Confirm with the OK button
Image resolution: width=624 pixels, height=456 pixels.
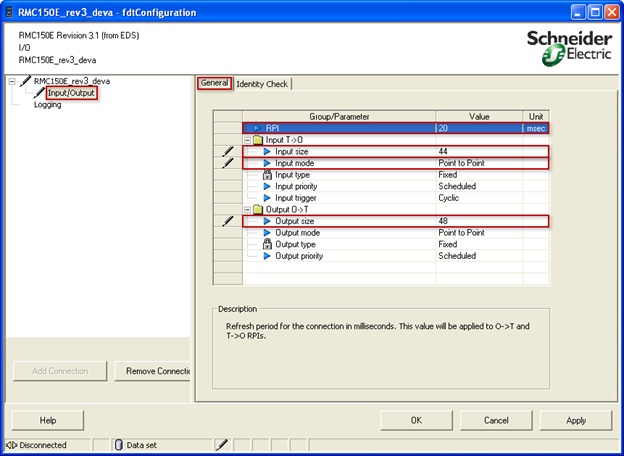pyautogui.click(x=416, y=421)
